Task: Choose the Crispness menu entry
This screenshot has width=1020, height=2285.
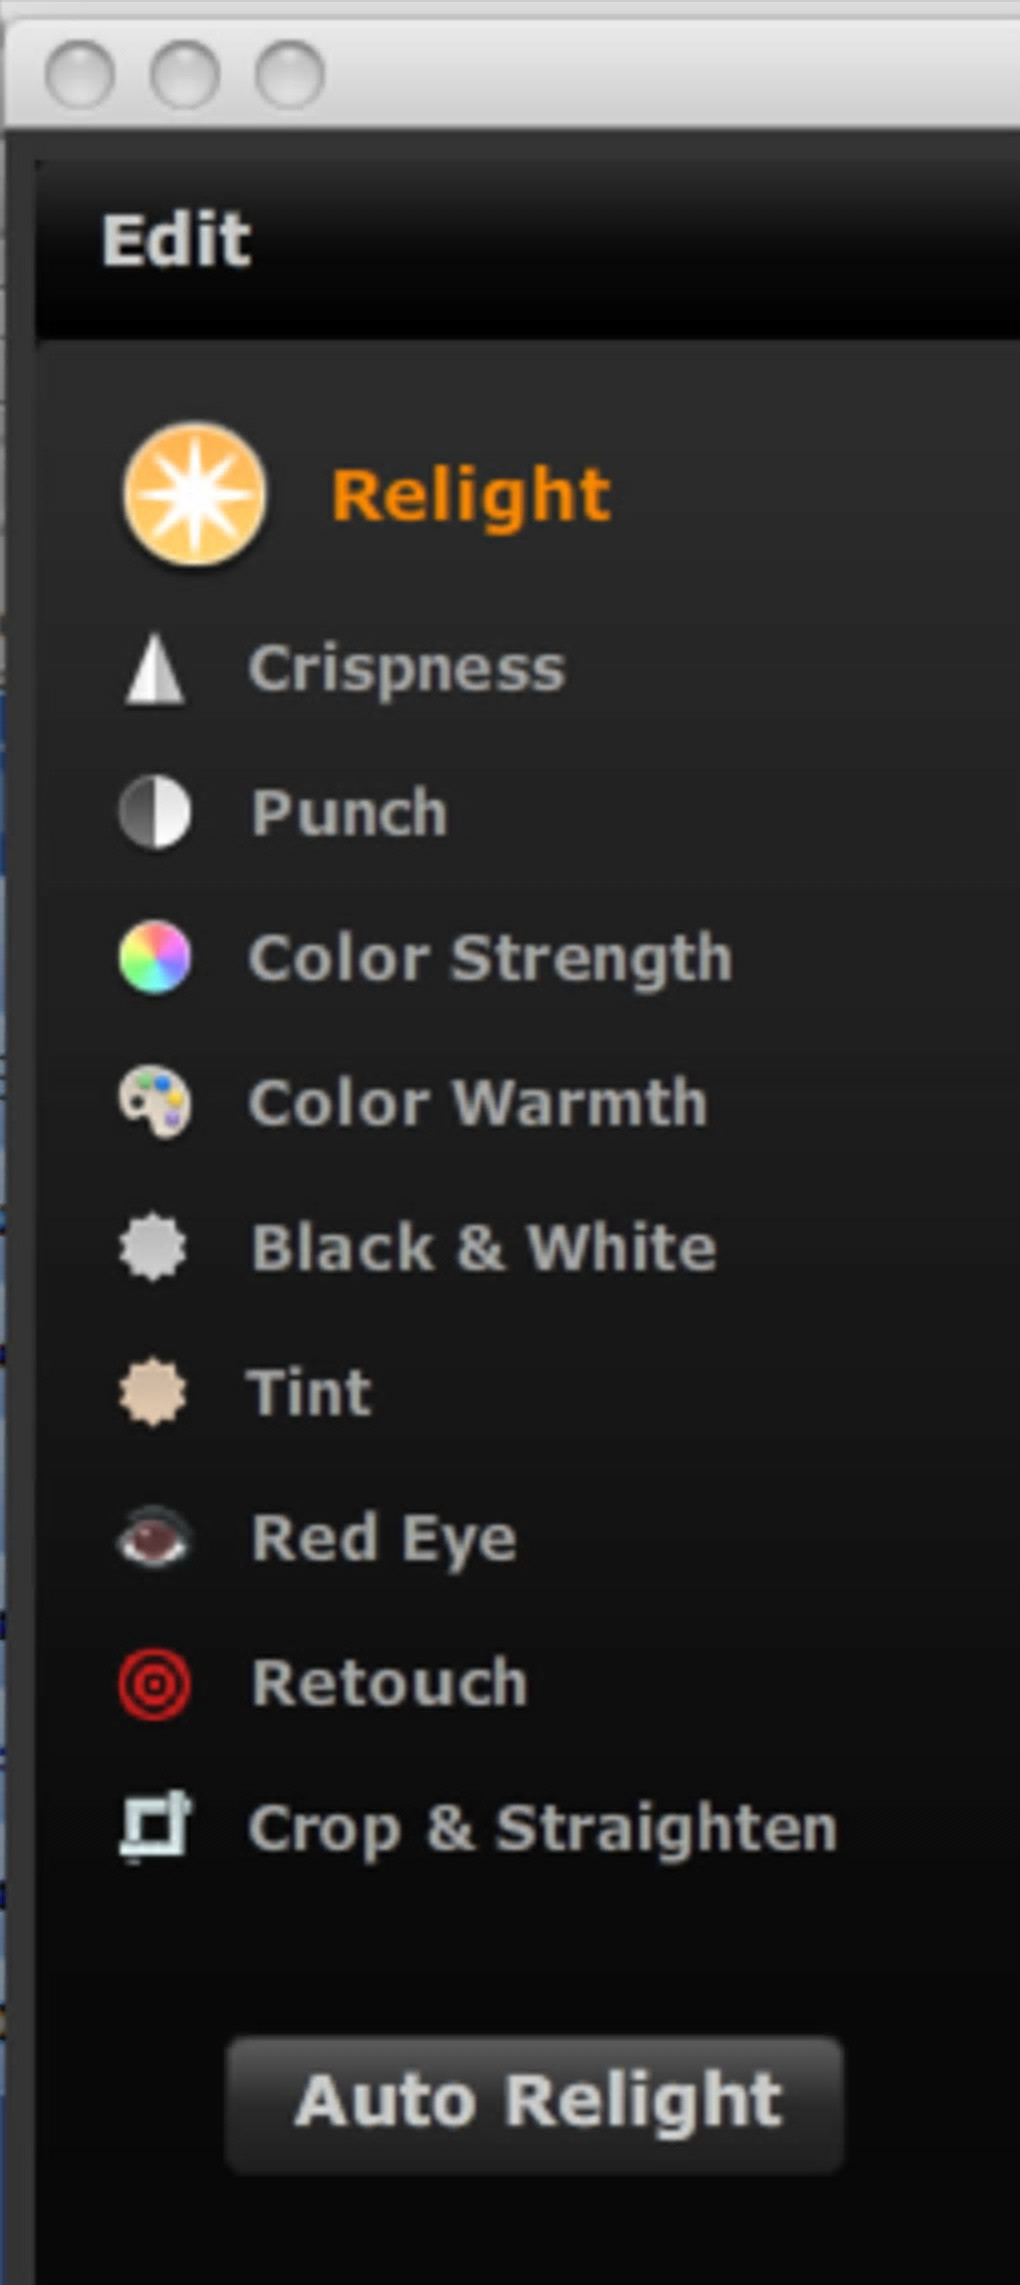Action: click(x=406, y=669)
